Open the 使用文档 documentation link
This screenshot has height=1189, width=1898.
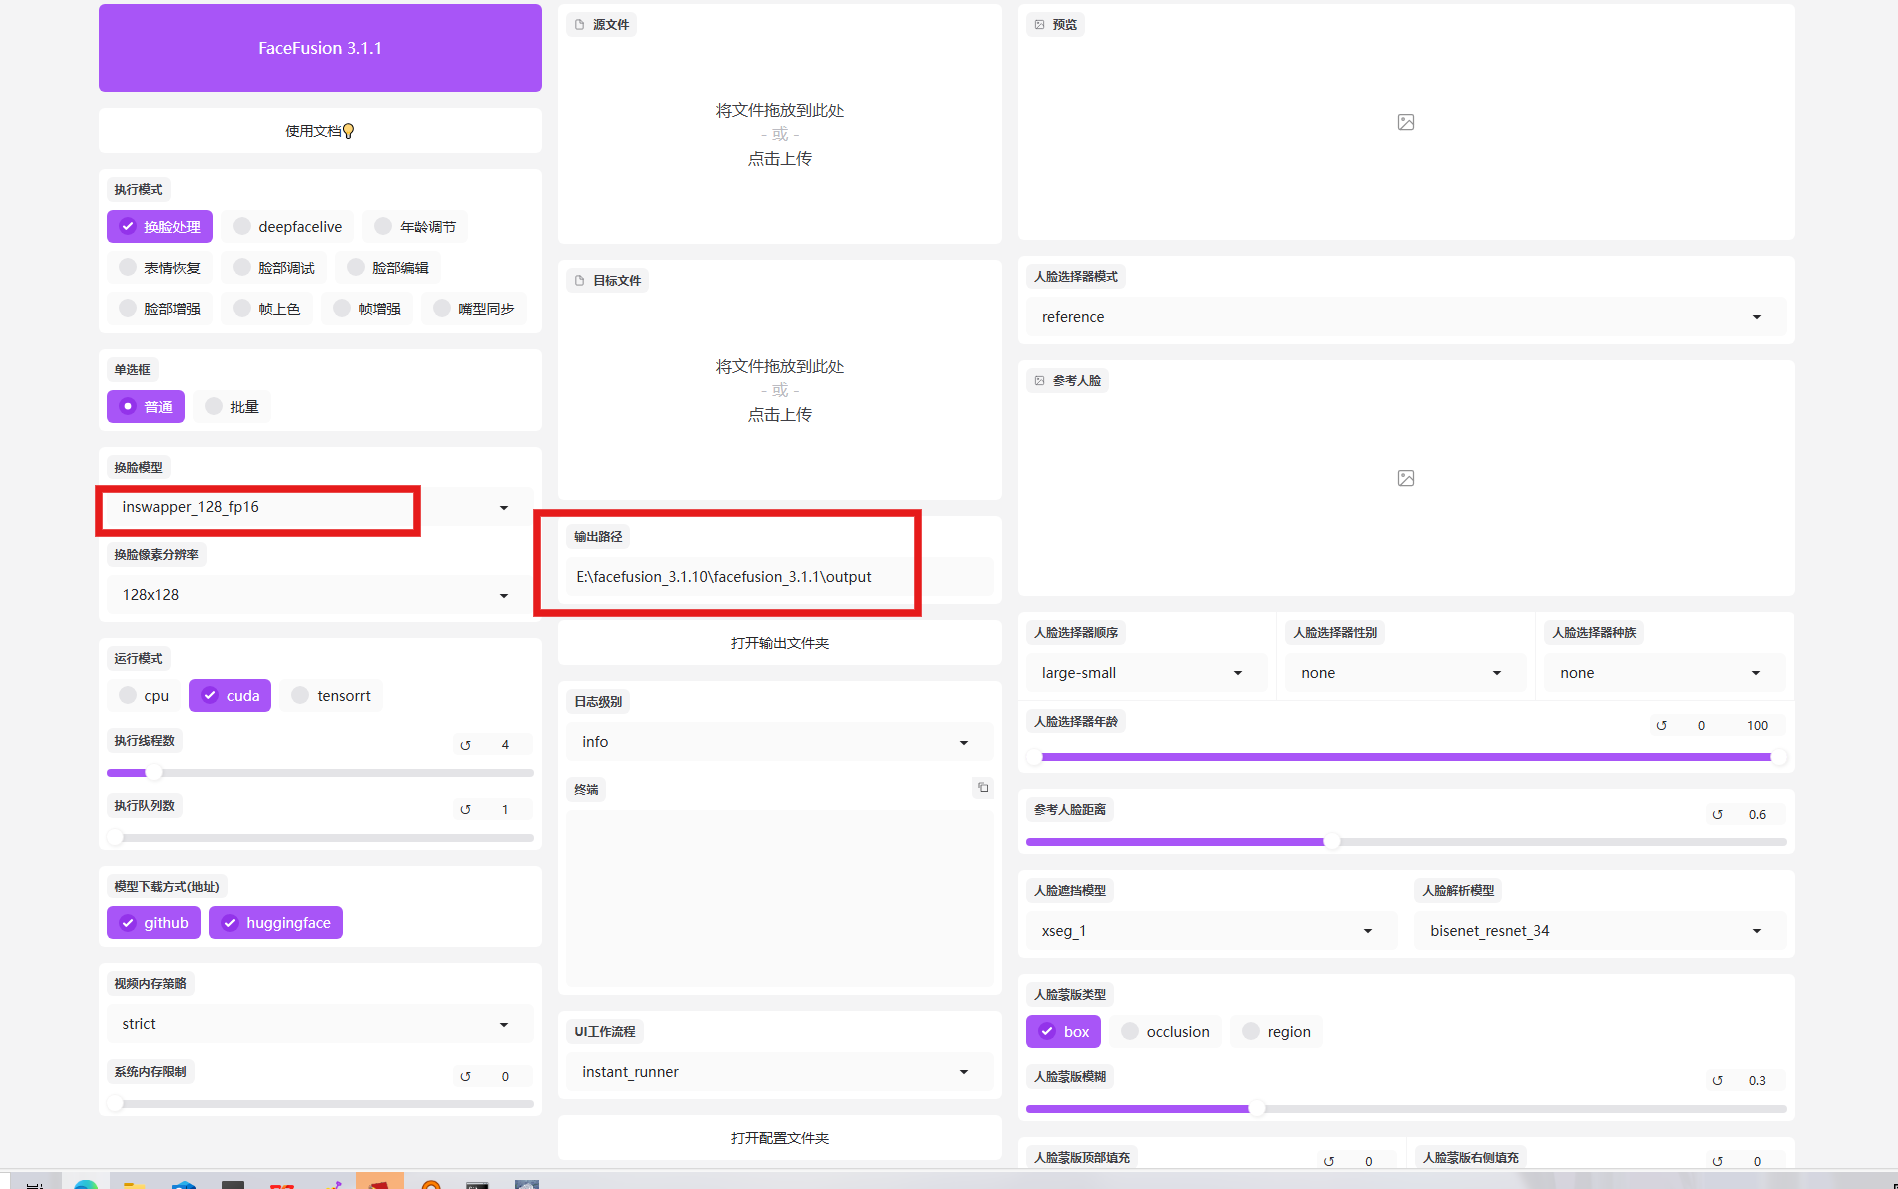point(320,131)
